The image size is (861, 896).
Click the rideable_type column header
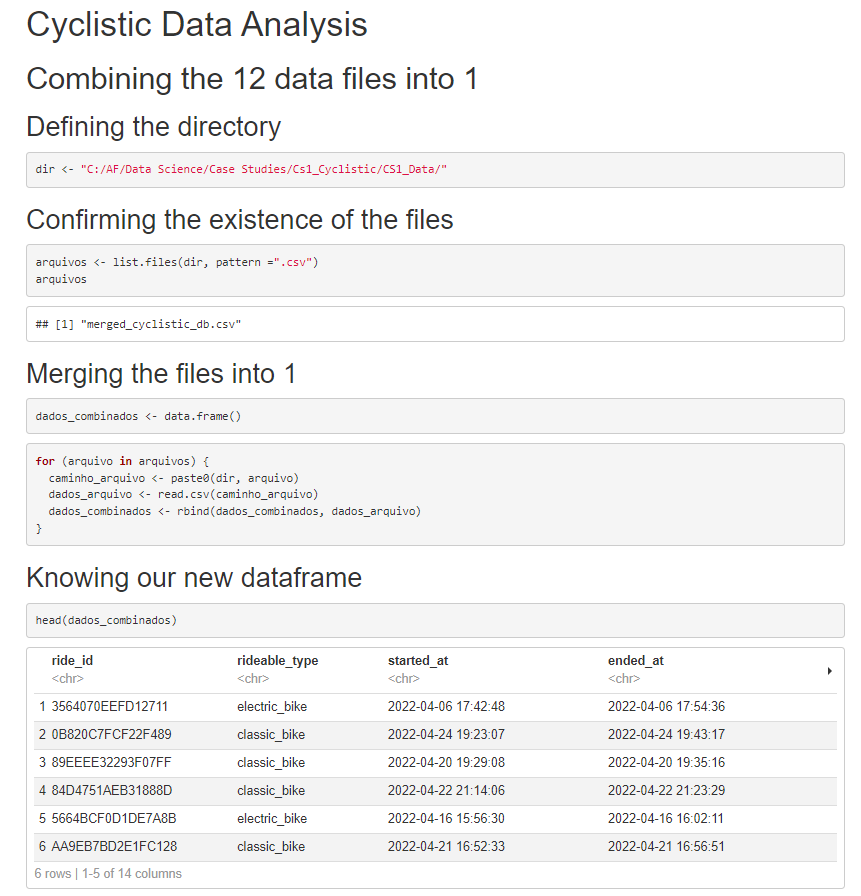(x=278, y=661)
